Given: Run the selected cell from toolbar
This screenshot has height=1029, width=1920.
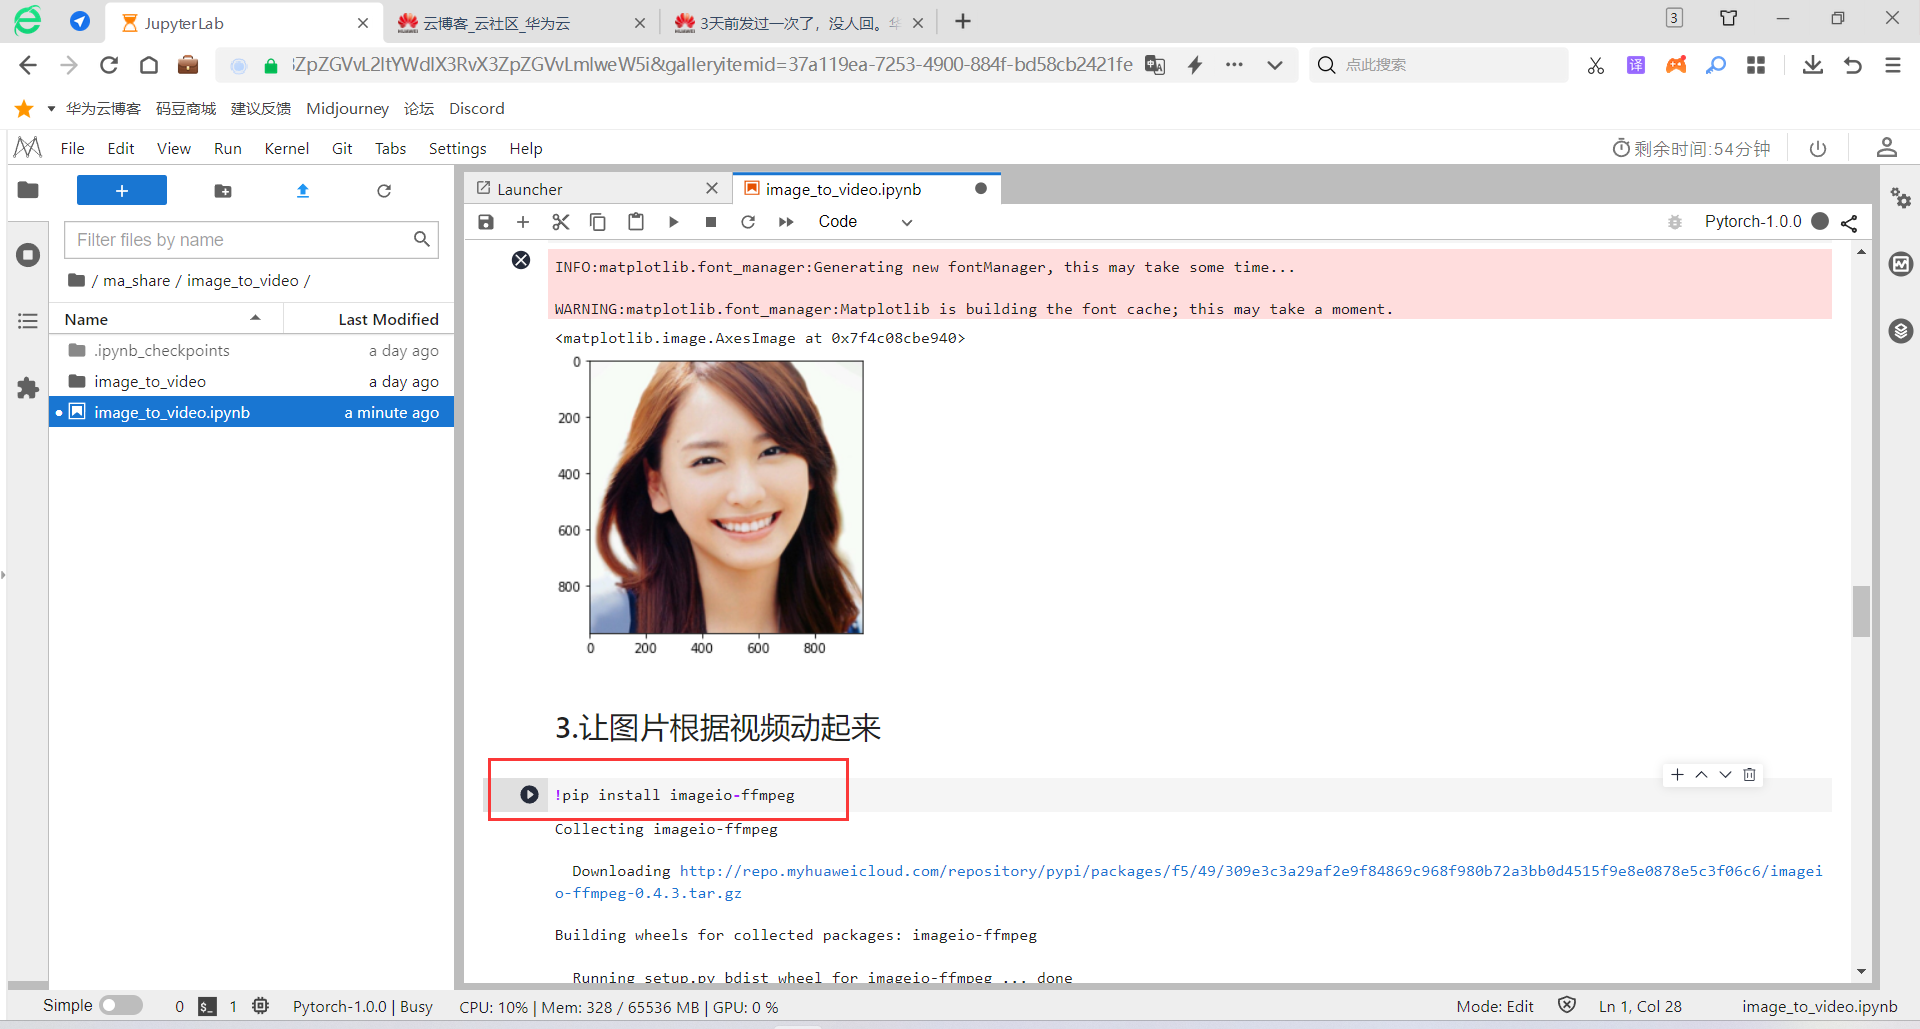Looking at the screenshot, I should pyautogui.click(x=673, y=222).
